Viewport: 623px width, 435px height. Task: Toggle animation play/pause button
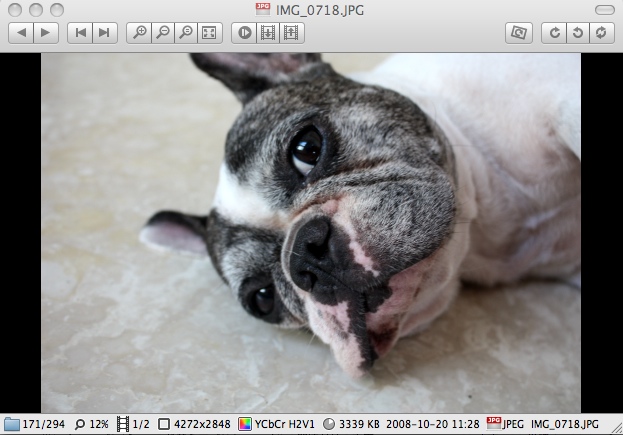pyautogui.click(x=244, y=33)
